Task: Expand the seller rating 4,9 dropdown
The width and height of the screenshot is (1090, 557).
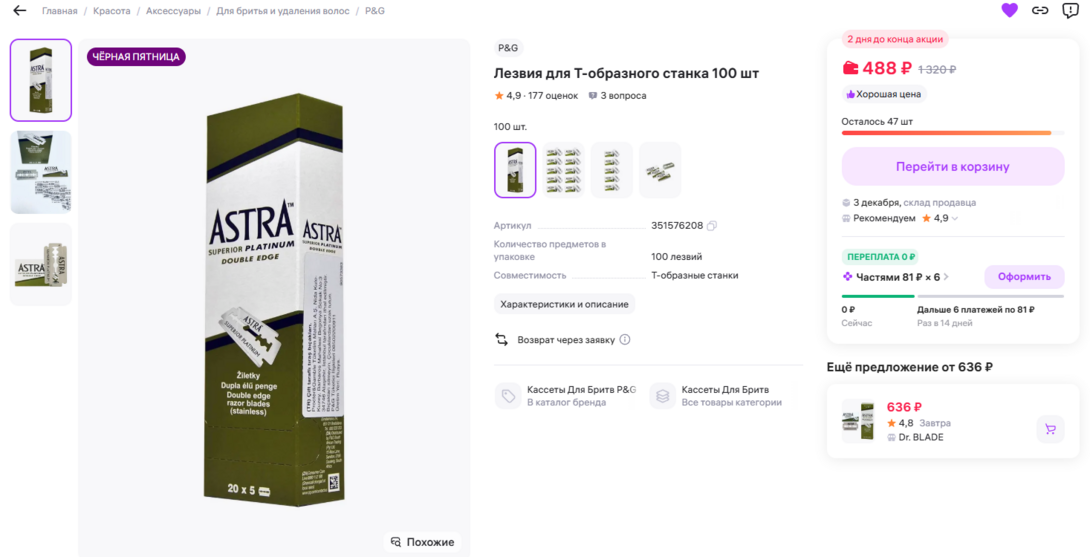Action: pos(954,218)
